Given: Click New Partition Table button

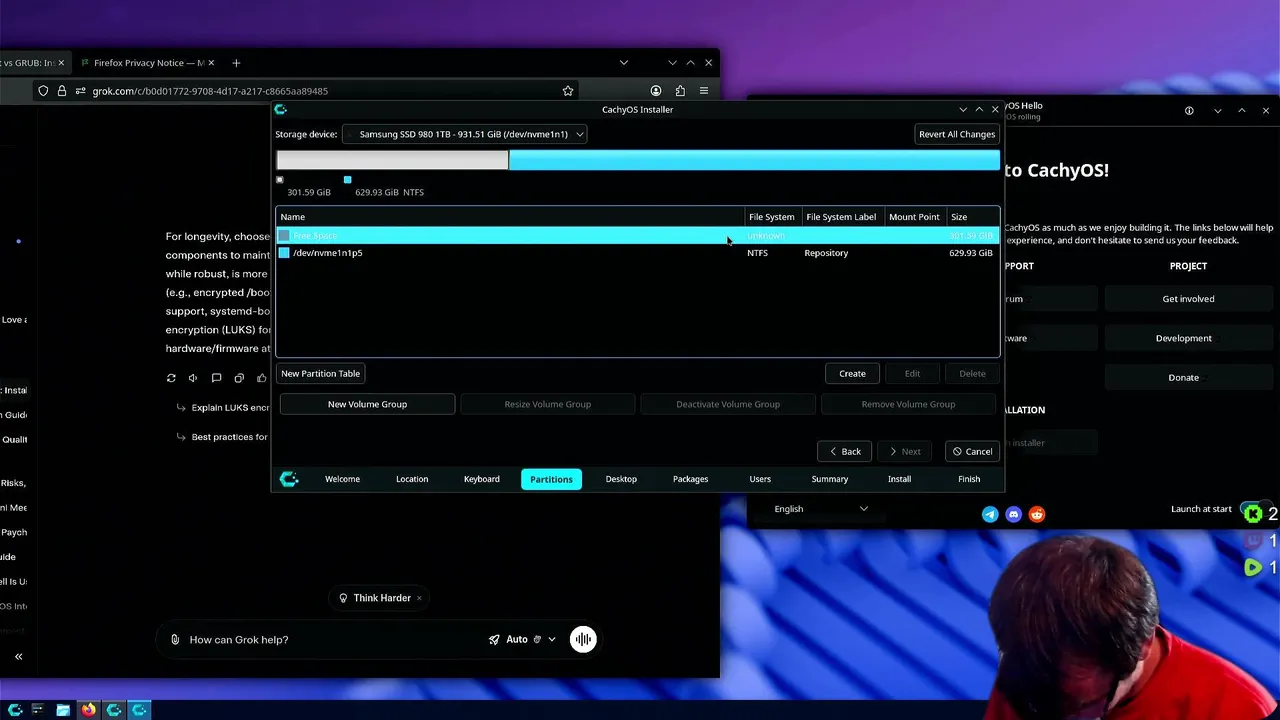Looking at the screenshot, I should [320, 374].
